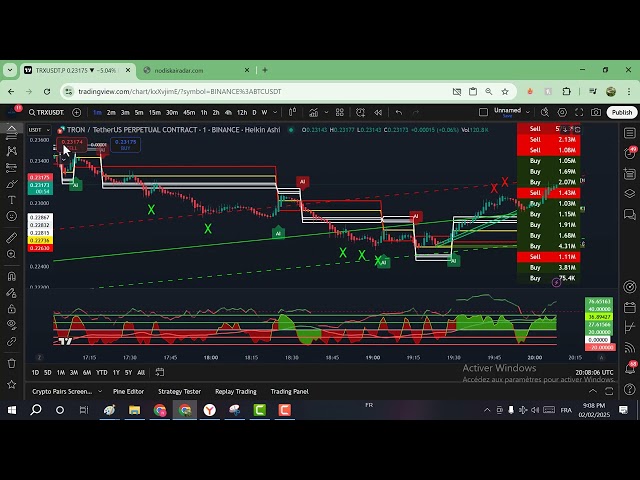
Task: Click the quick search icon in toolbar
Action: pyautogui.click(x=544, y=112)
